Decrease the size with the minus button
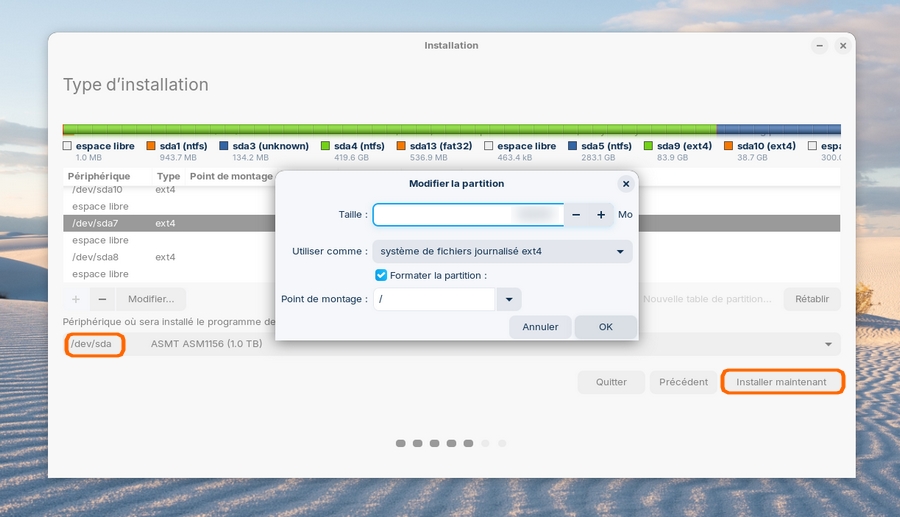900x517 pixels. (x=576, y=215)
